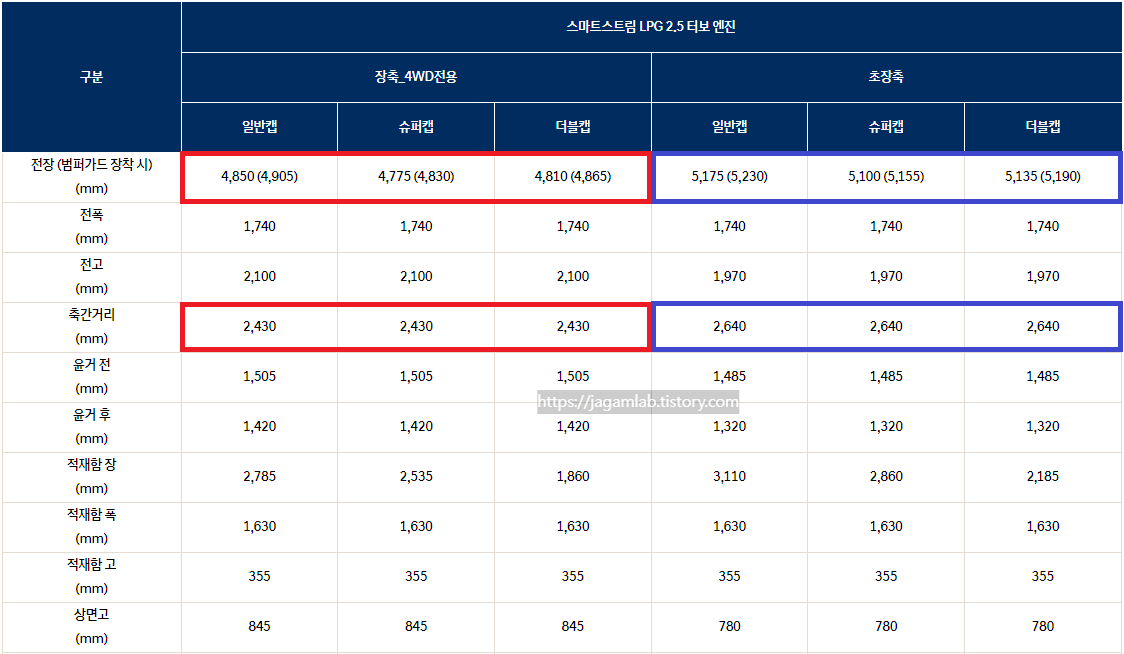This screenshot has width=1124, height=654.
Task: Select 상면고 845 under 장축 일반캡
Action: 259,627
